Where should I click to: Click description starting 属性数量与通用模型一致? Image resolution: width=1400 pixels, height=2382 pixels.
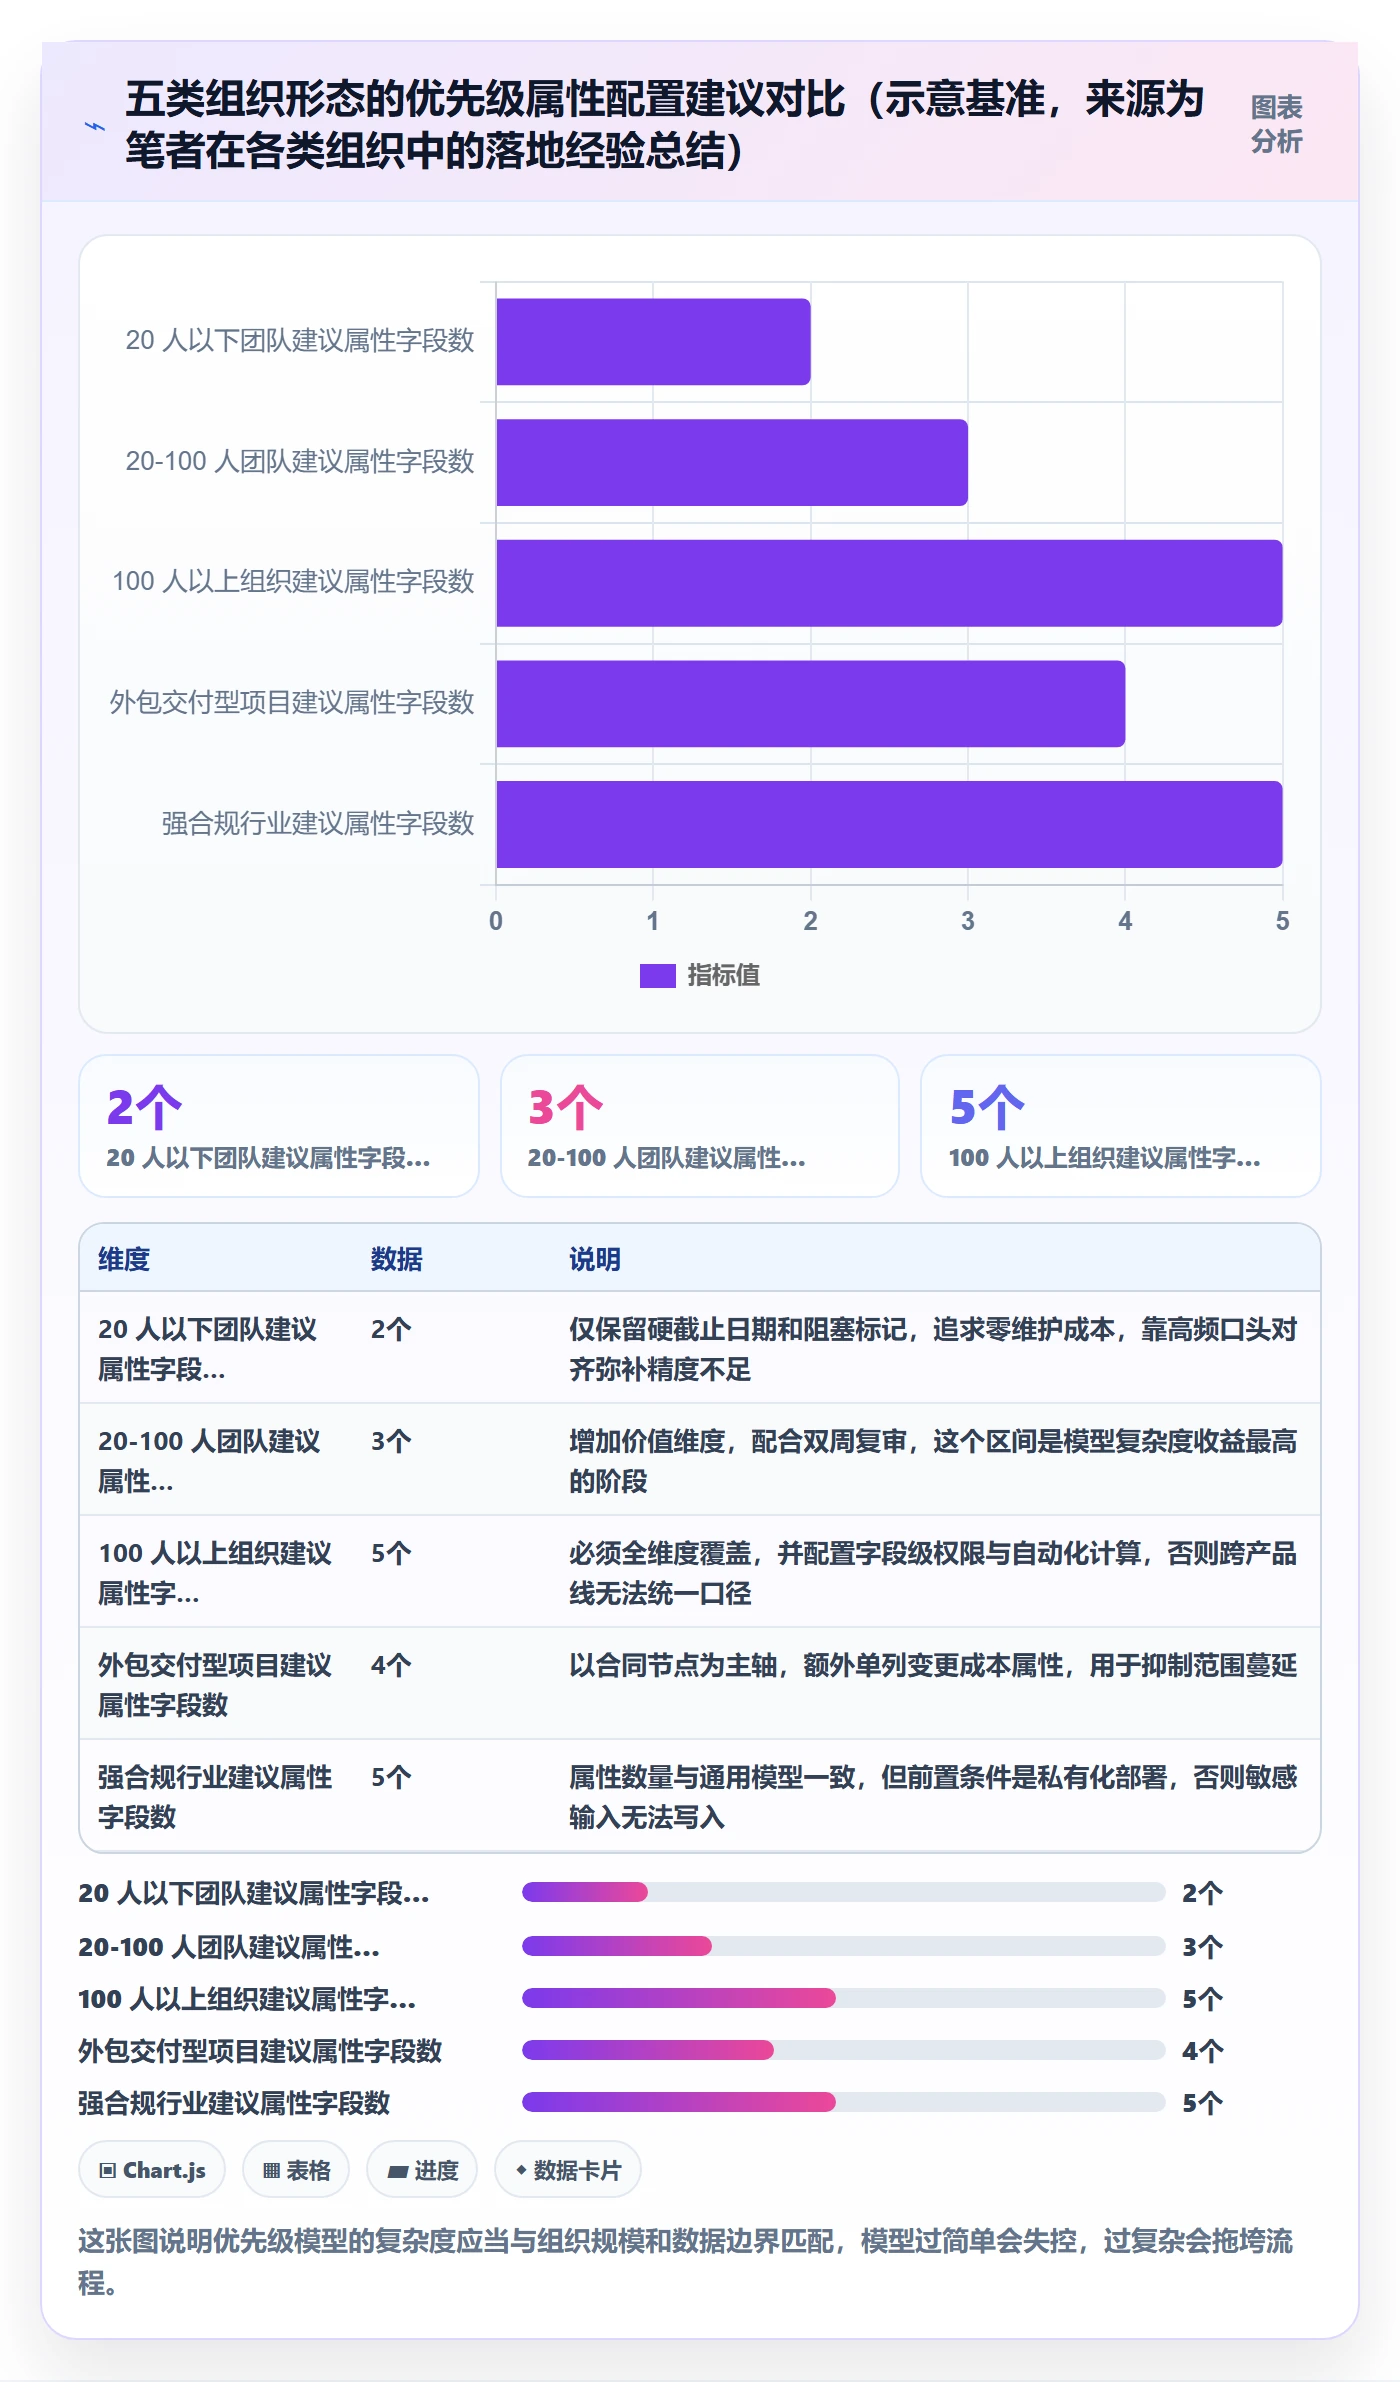pos(933,1797)
